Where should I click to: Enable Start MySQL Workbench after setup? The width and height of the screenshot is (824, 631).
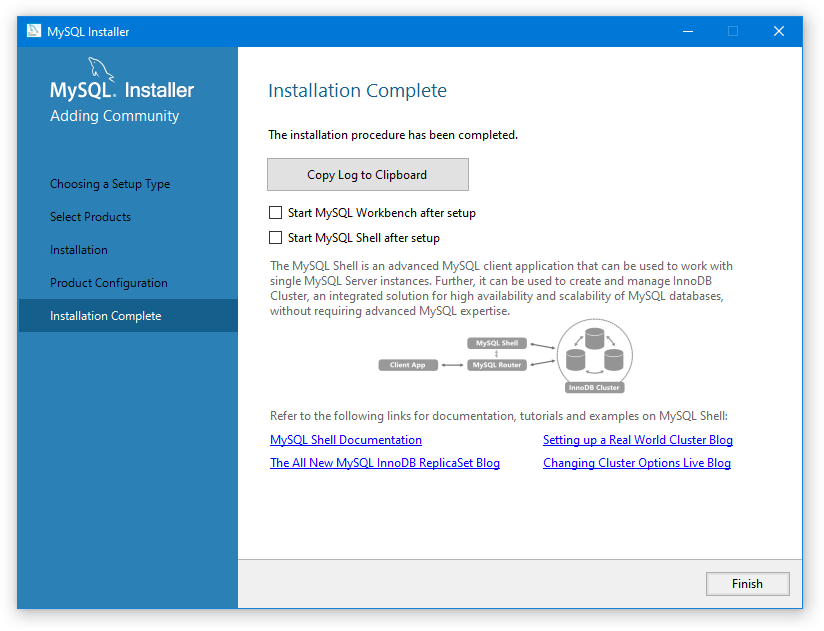click(x=276, y=213)
